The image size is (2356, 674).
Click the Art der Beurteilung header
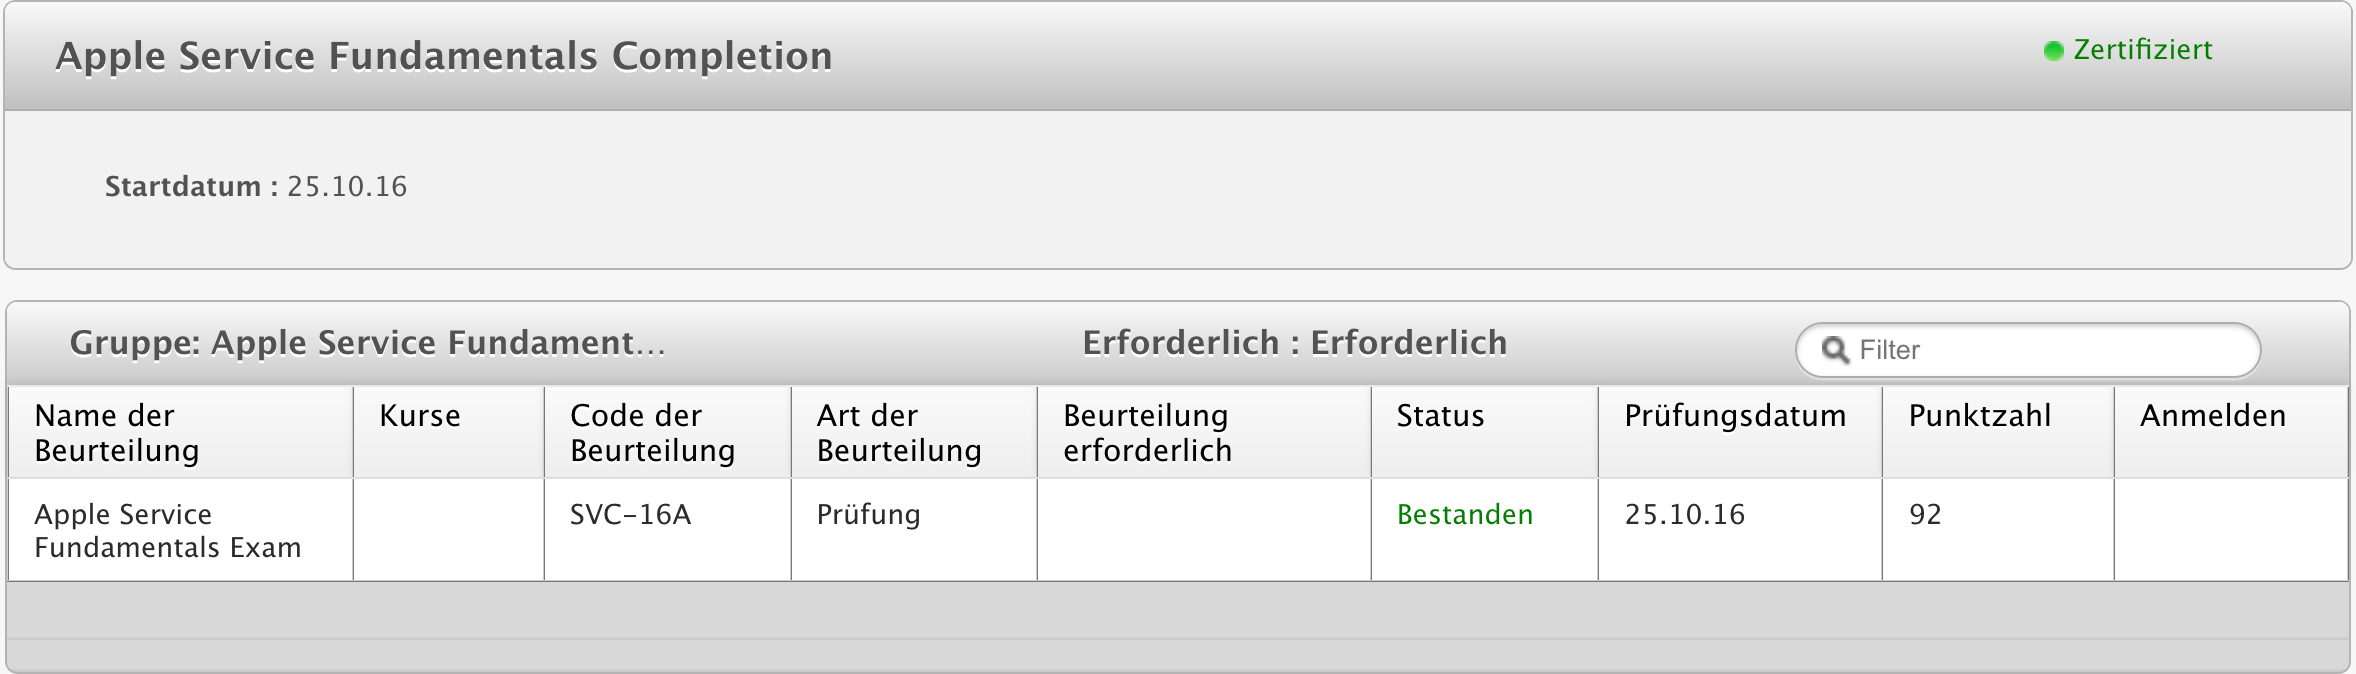(x=898, y=433)
